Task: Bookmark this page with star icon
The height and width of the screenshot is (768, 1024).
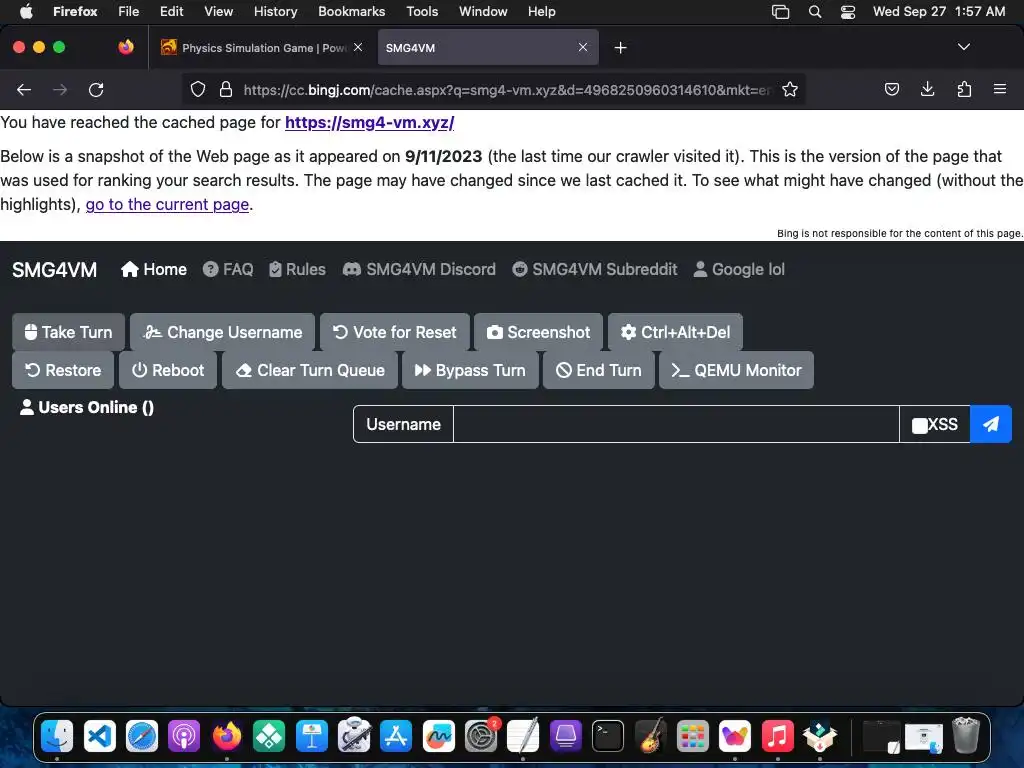Action: 790,89
